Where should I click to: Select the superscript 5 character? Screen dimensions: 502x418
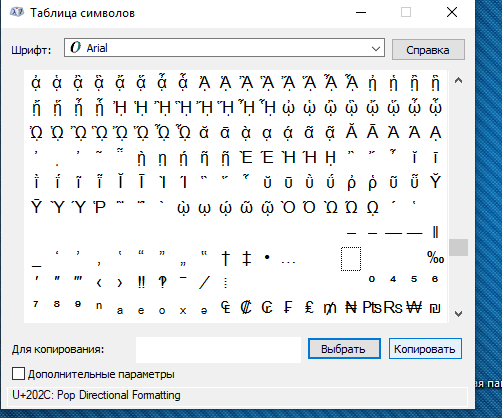click(x=414, y=279)
